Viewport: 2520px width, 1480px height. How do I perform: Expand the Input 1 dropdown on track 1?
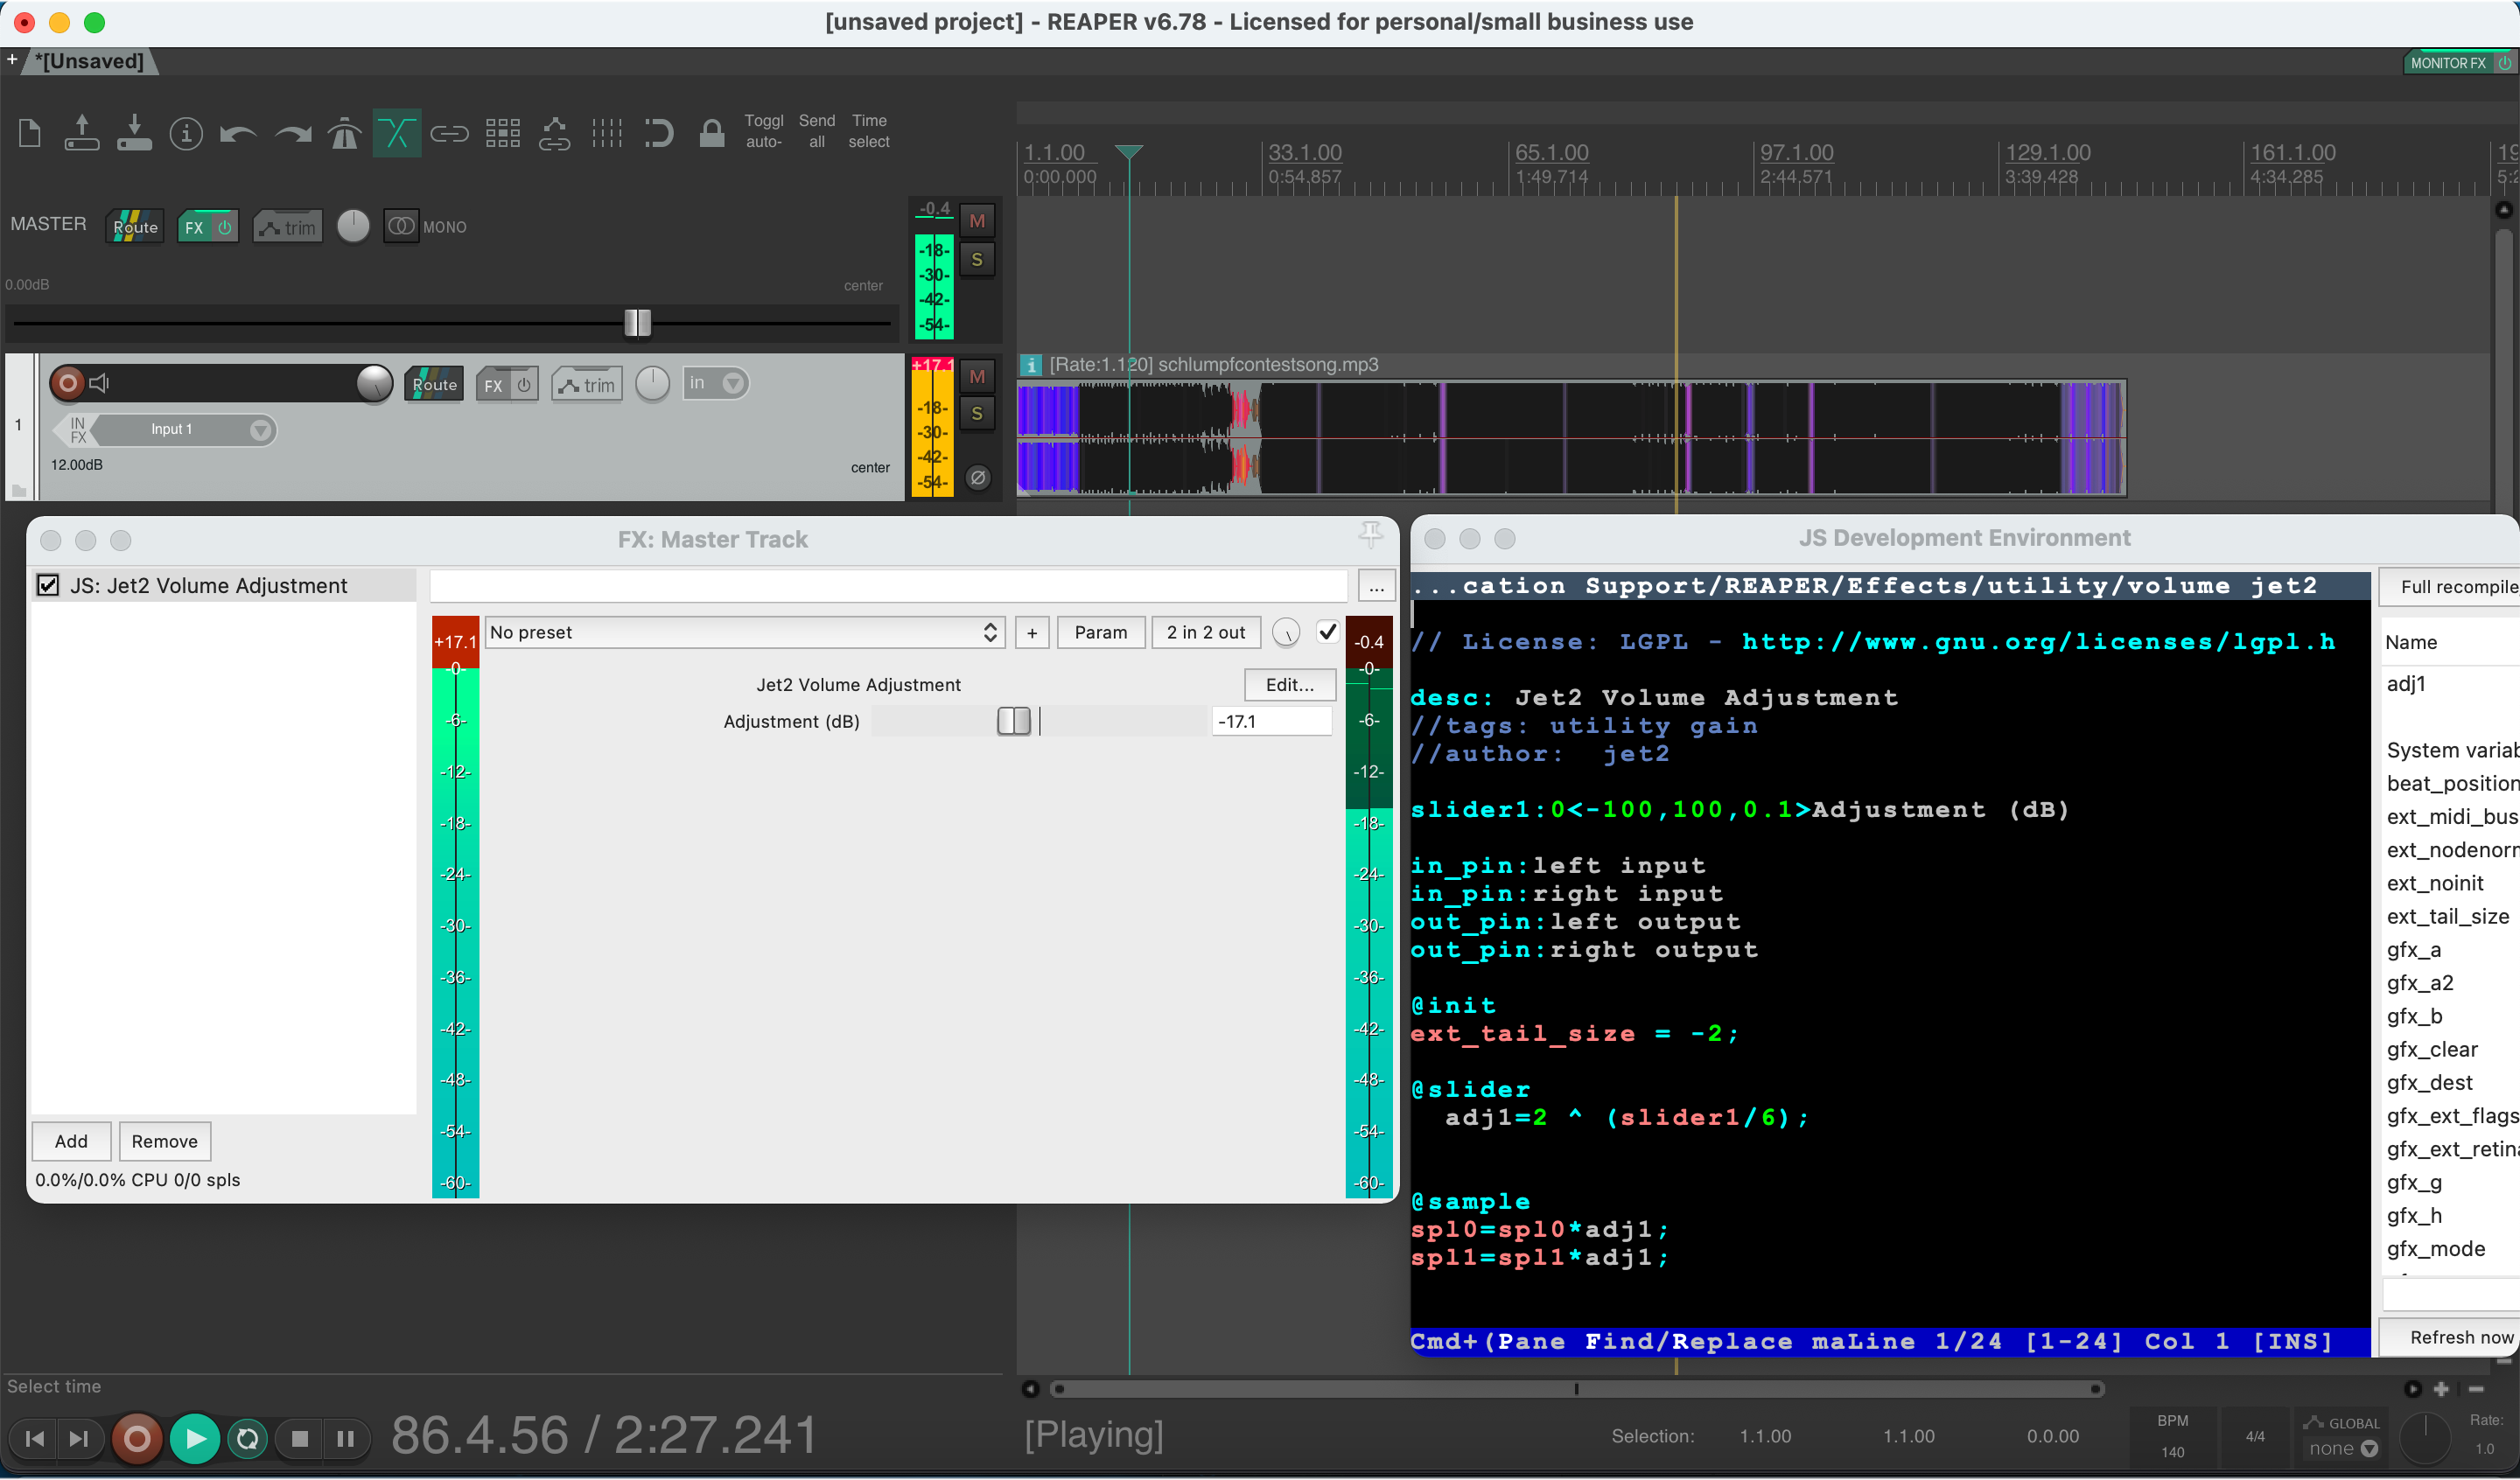(x=260, y=430)
